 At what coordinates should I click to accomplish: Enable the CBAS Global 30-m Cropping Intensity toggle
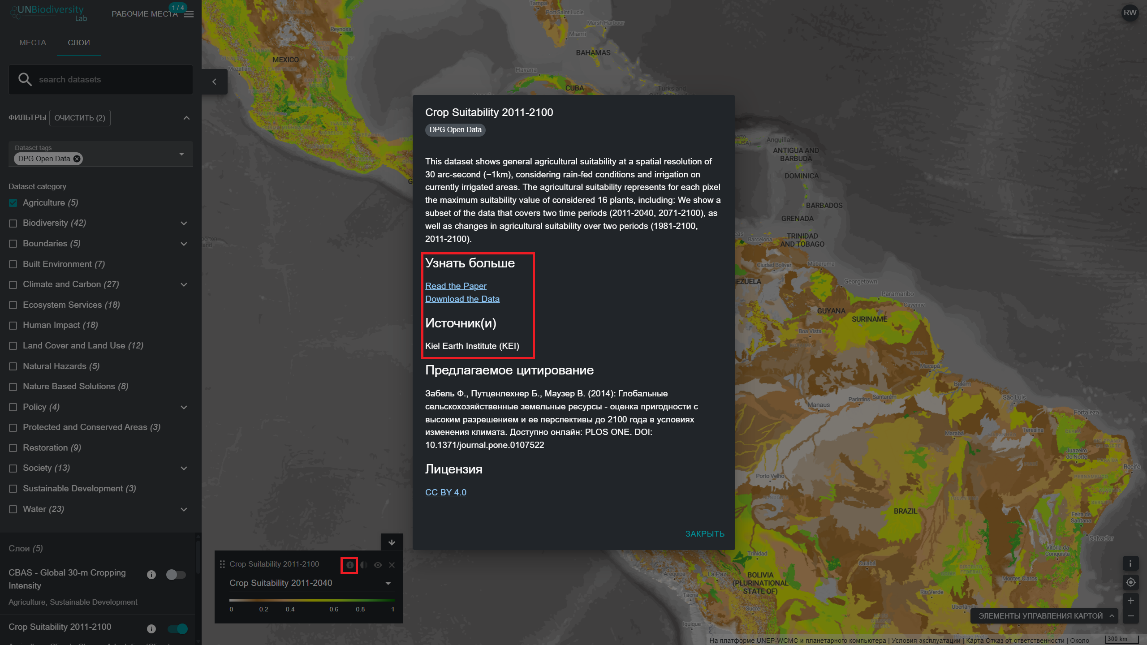[176, 574]
